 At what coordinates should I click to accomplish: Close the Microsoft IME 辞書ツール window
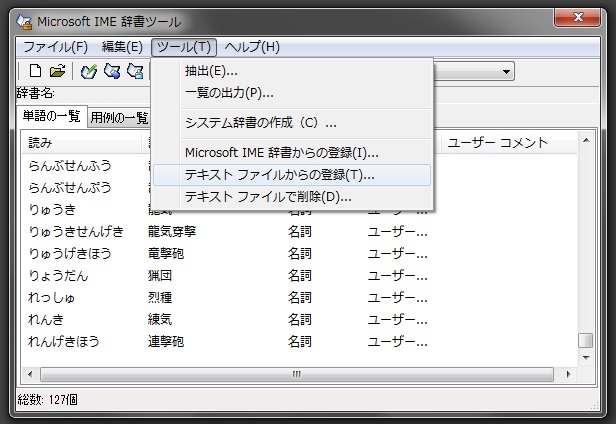(x=578, y=17)
